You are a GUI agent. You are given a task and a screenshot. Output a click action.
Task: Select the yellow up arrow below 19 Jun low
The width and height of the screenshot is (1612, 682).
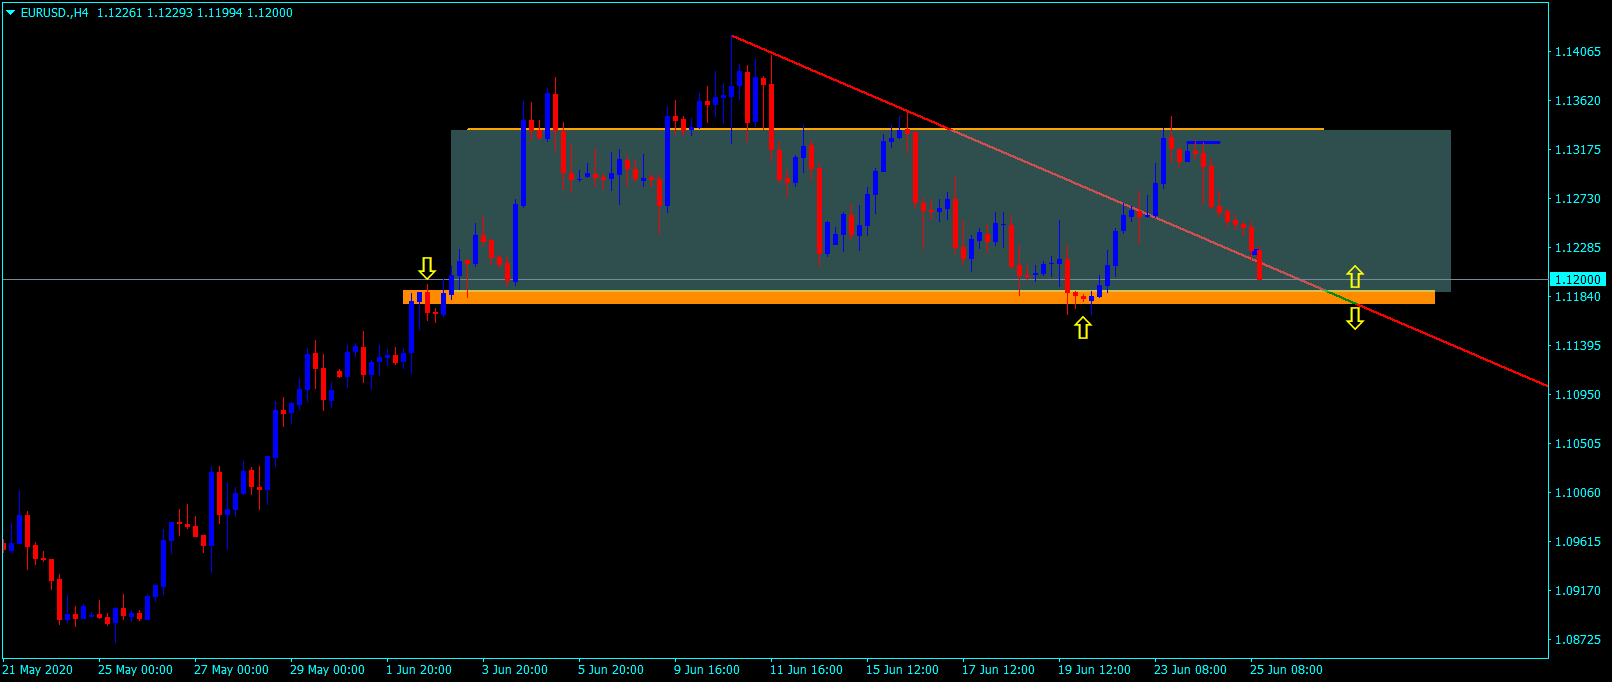(1083, 327)
